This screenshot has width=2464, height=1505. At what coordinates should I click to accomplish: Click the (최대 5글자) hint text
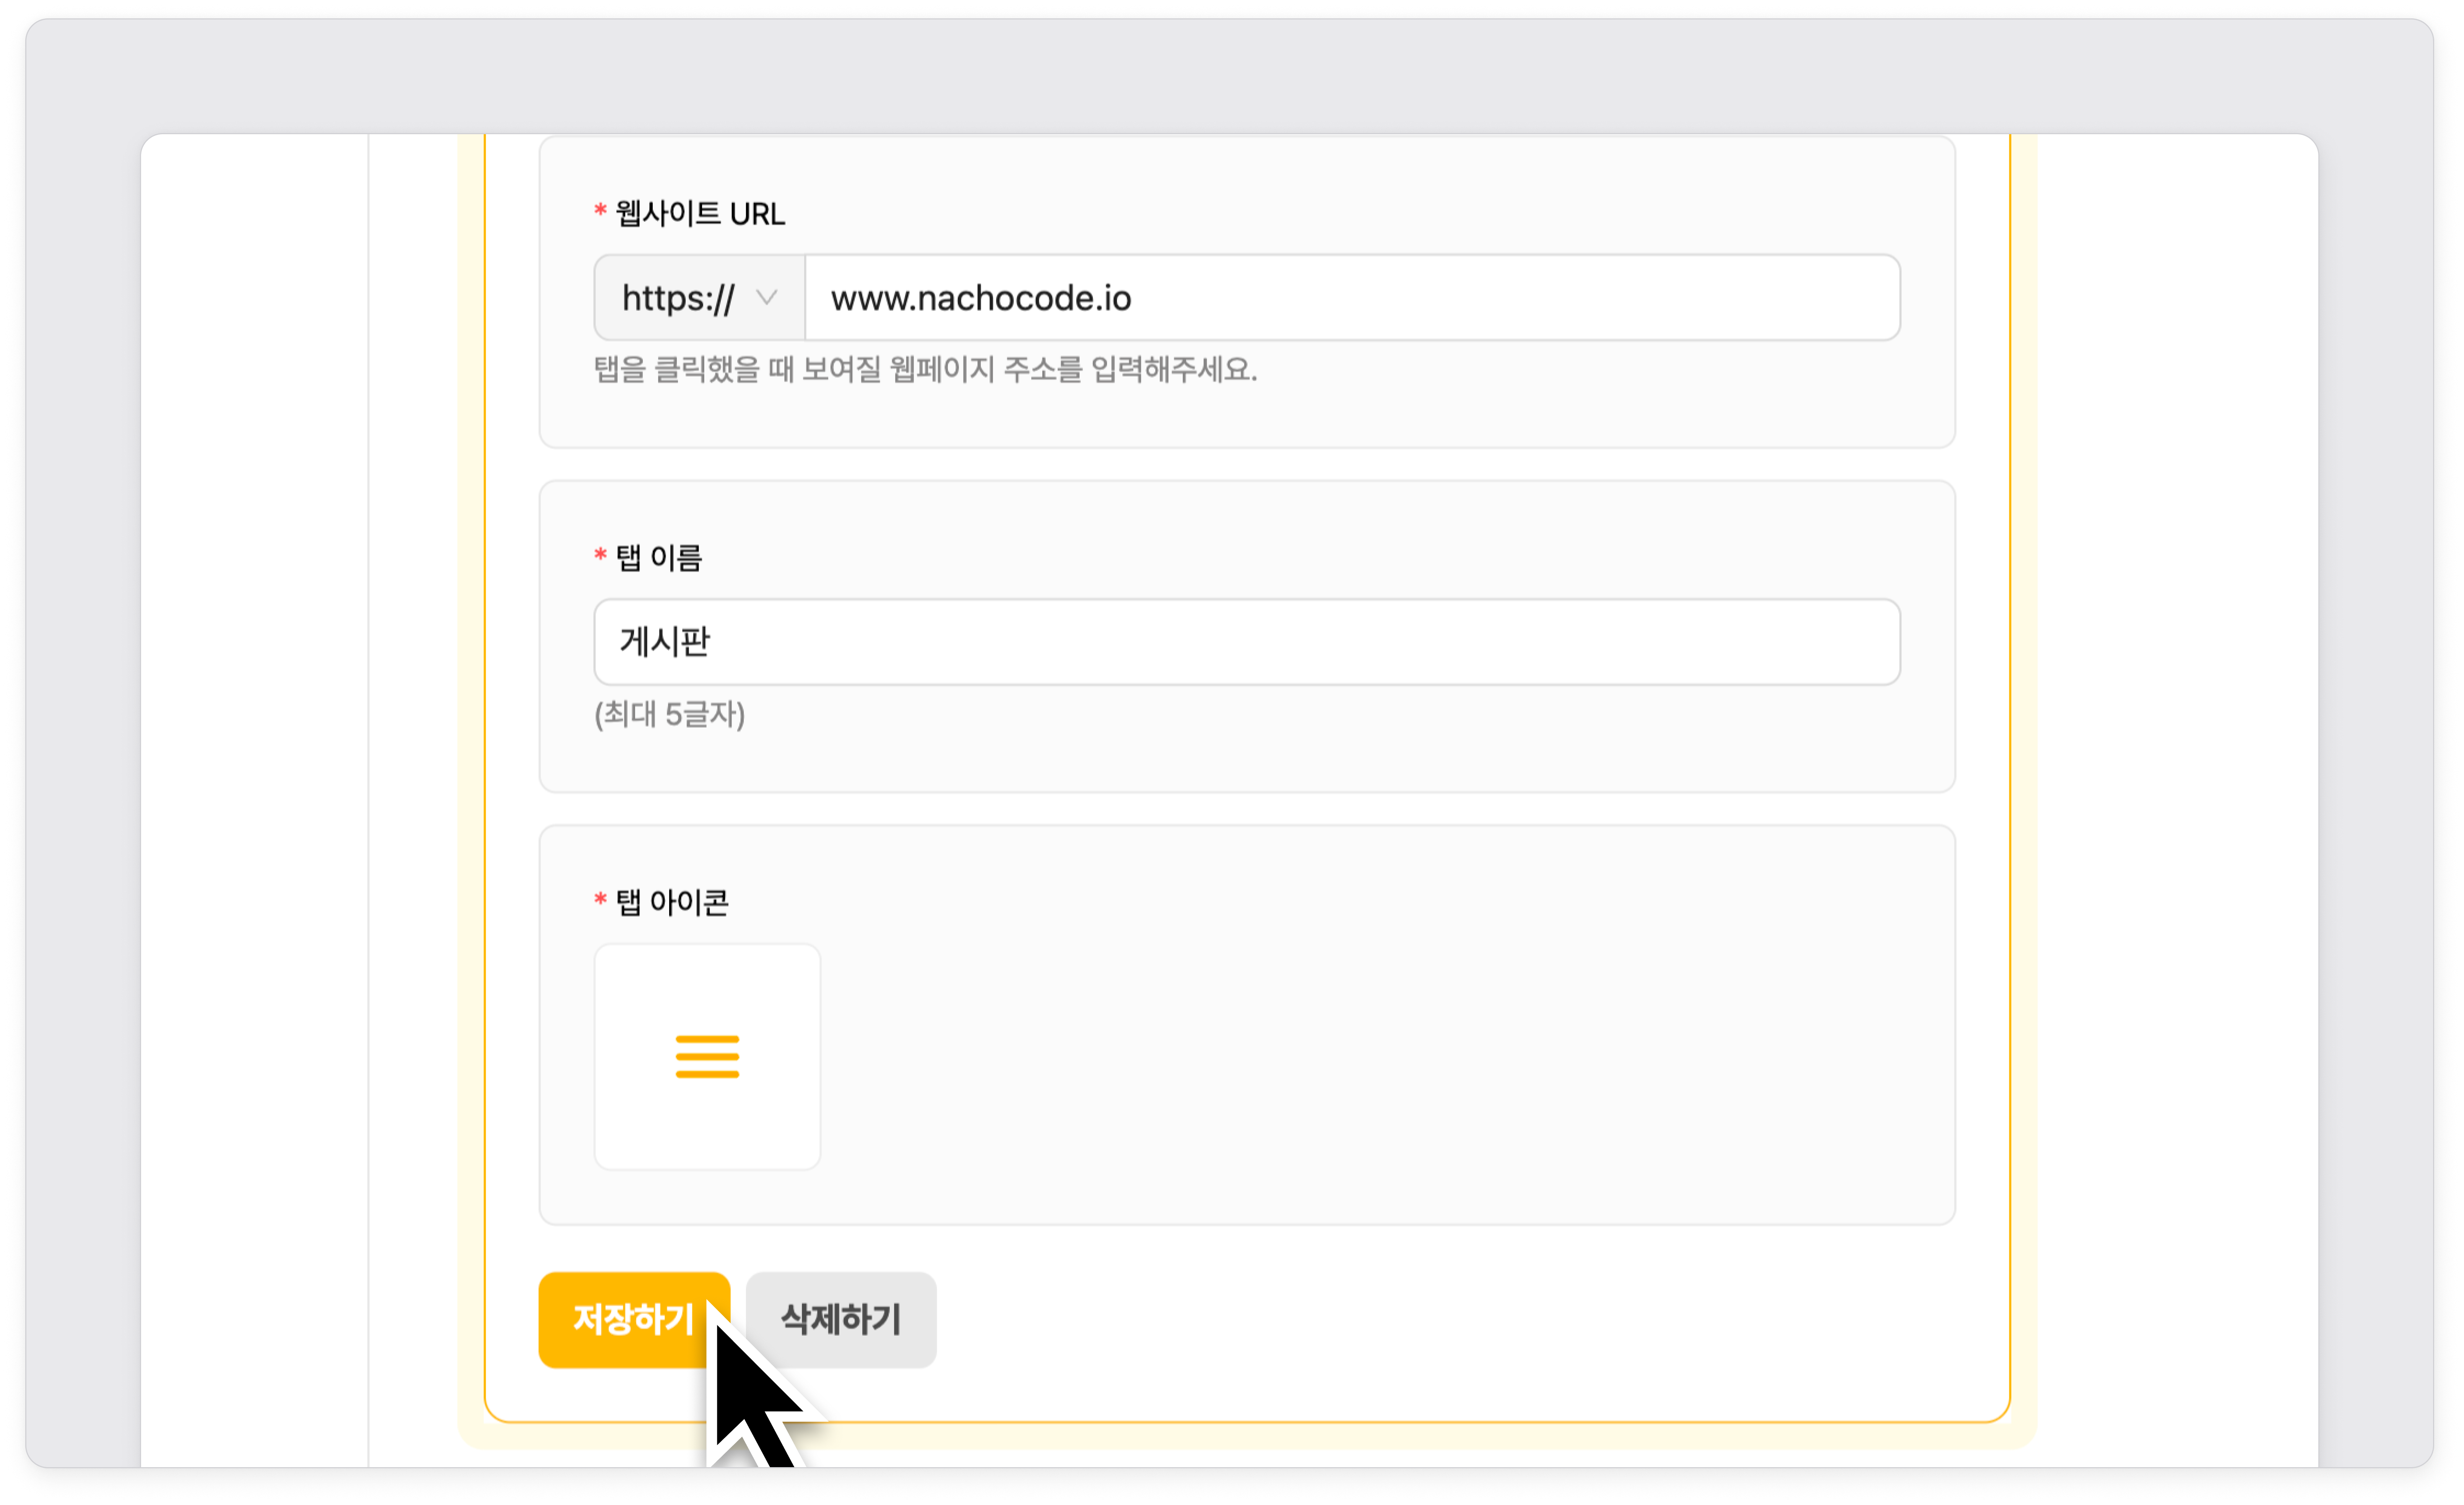pyautogui.click(x=669, y=715)
